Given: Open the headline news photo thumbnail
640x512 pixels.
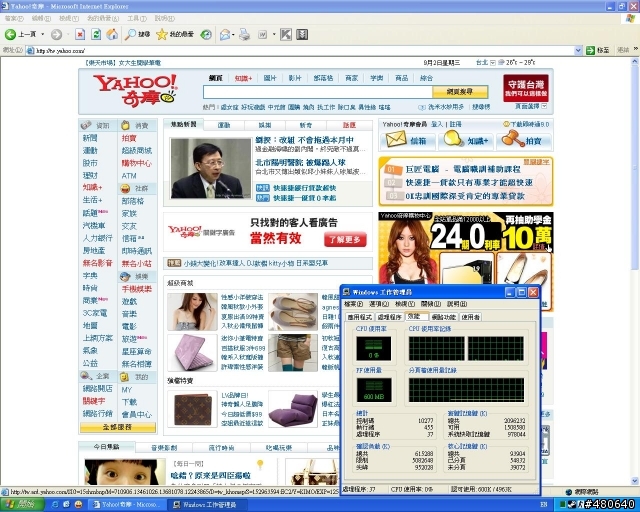Looking at the screenshot, I should tap(210, 168).
